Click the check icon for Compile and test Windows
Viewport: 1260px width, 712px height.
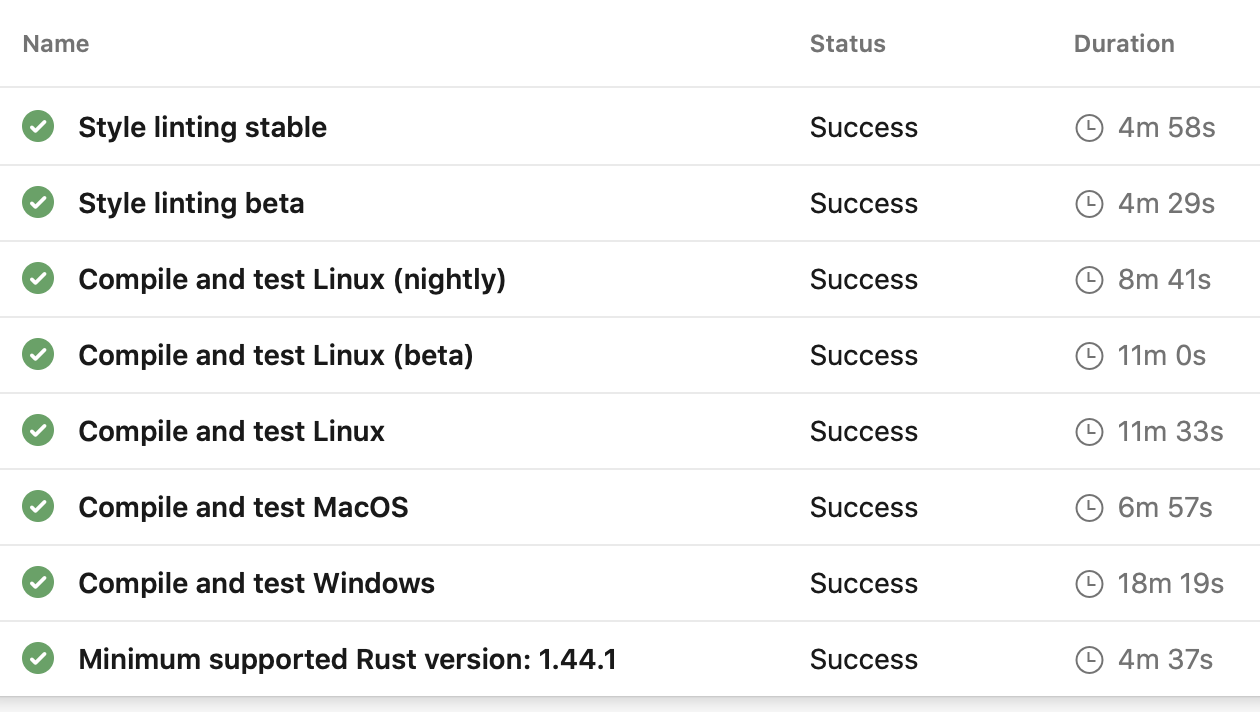[38, 583]
